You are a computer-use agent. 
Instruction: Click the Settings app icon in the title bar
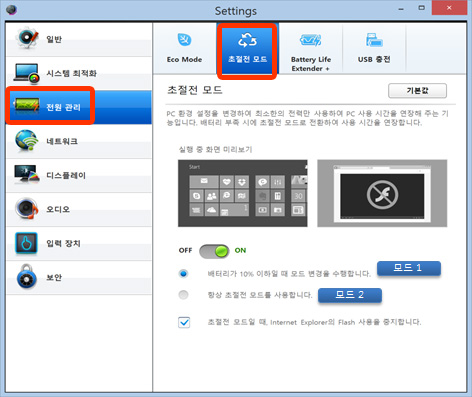[12, 10]
